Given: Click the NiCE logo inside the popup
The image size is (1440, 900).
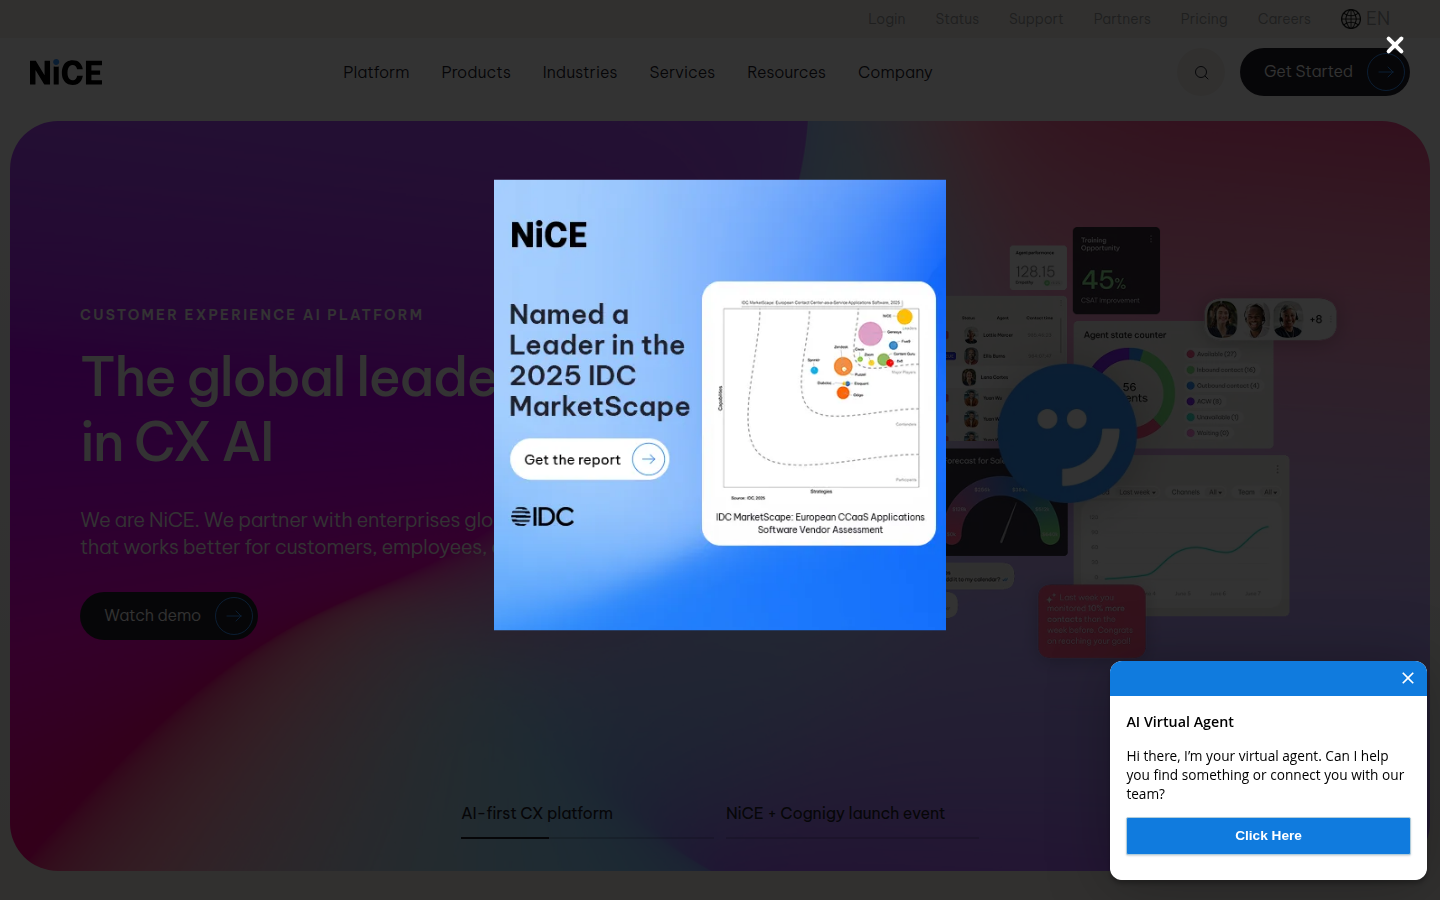Looking at the screenshot, I should (549, 235).
